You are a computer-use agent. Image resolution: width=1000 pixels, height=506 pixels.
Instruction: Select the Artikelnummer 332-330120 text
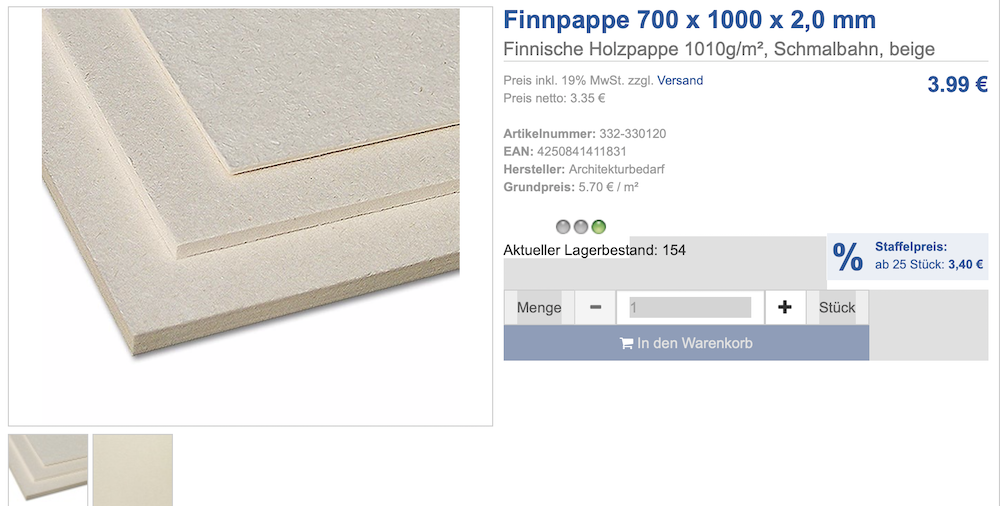click(x=585, y=134)
